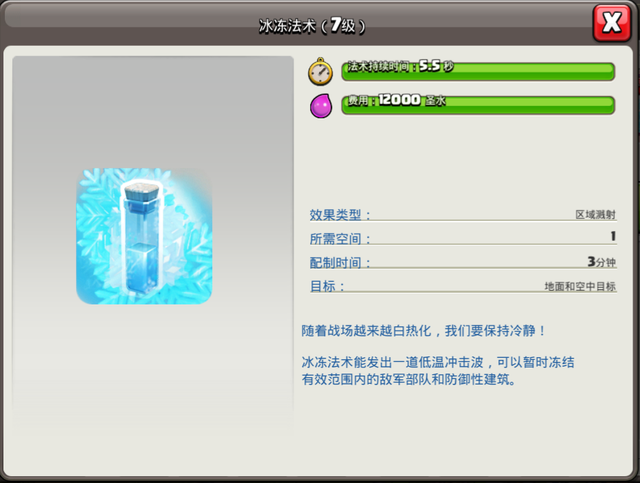Click the 目标 label
640x483 pixels.
[328, 286]
